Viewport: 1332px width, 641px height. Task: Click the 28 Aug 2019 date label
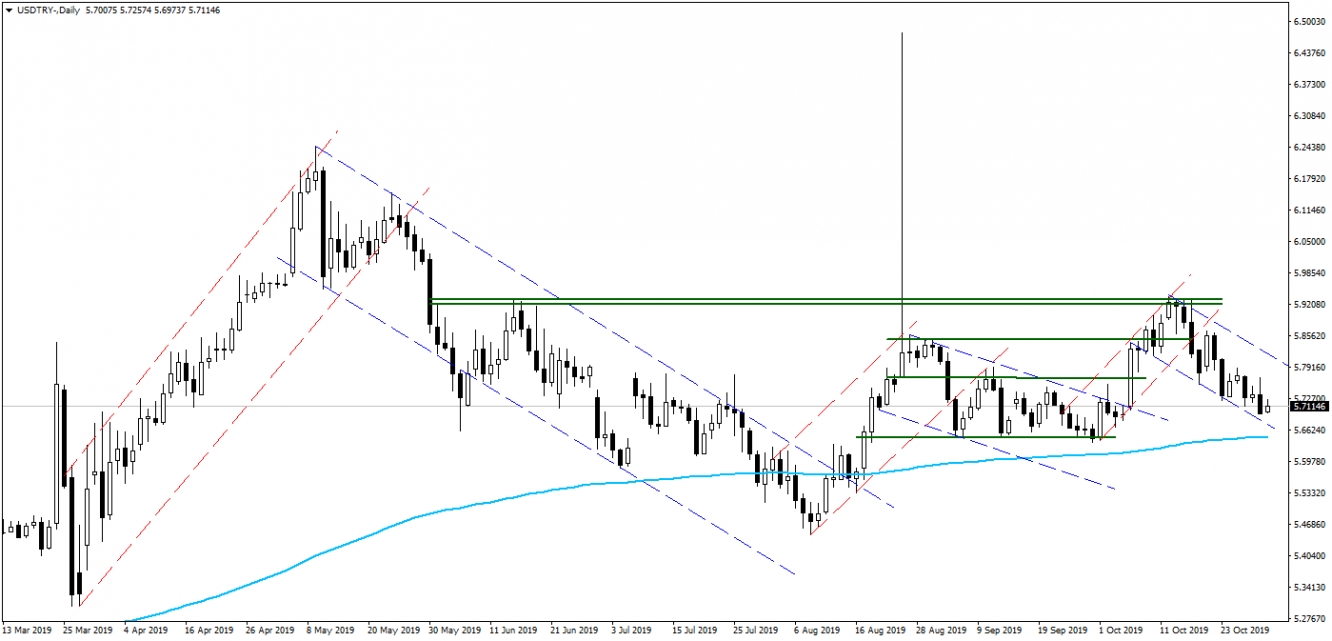click(x=942, y=631)
